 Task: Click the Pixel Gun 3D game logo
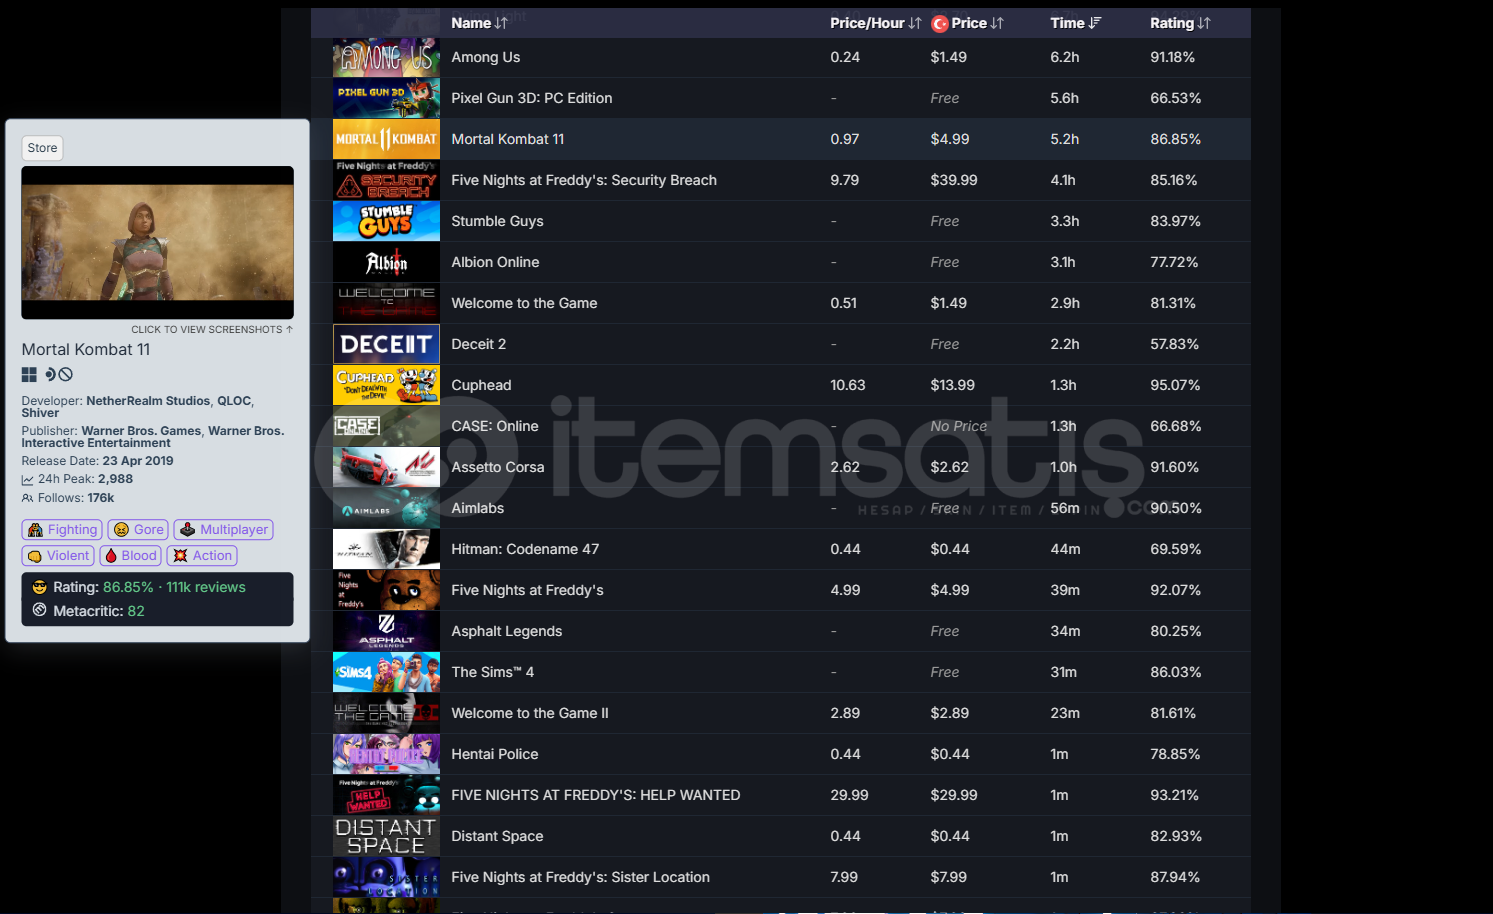tap(386, 98)
